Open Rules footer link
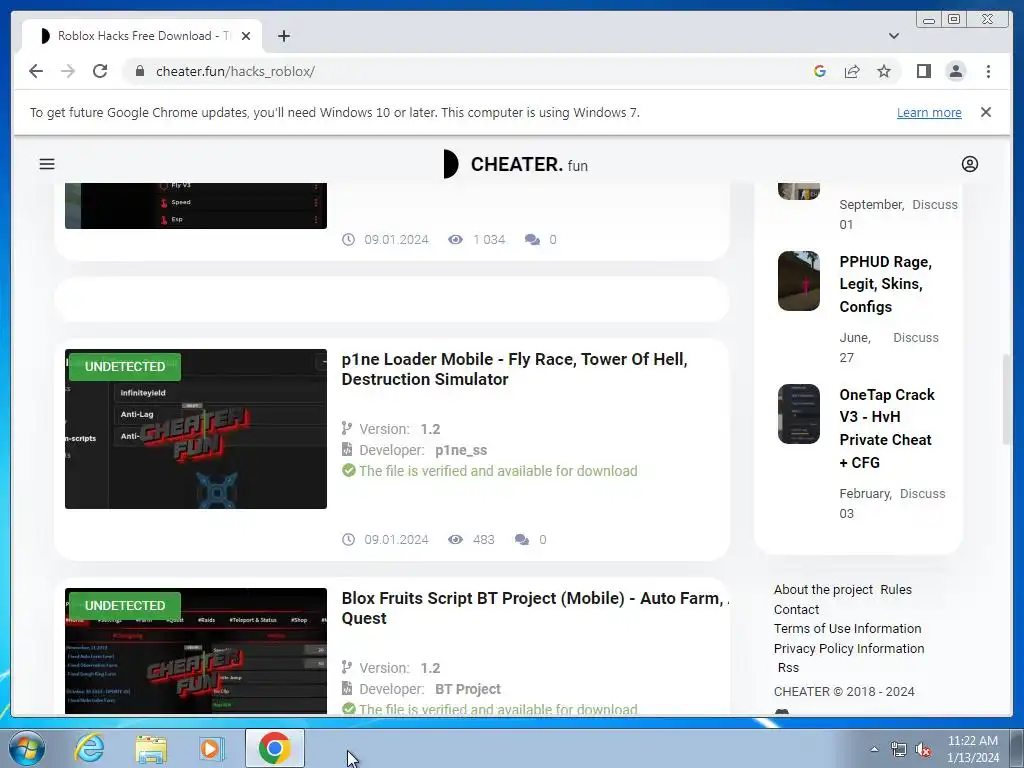 click(x=895, y=589)
